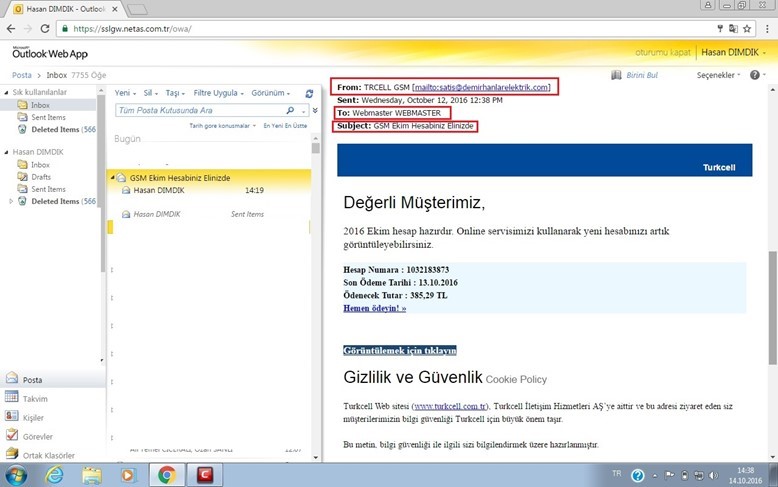Open the media player taskbar icon

128,475
